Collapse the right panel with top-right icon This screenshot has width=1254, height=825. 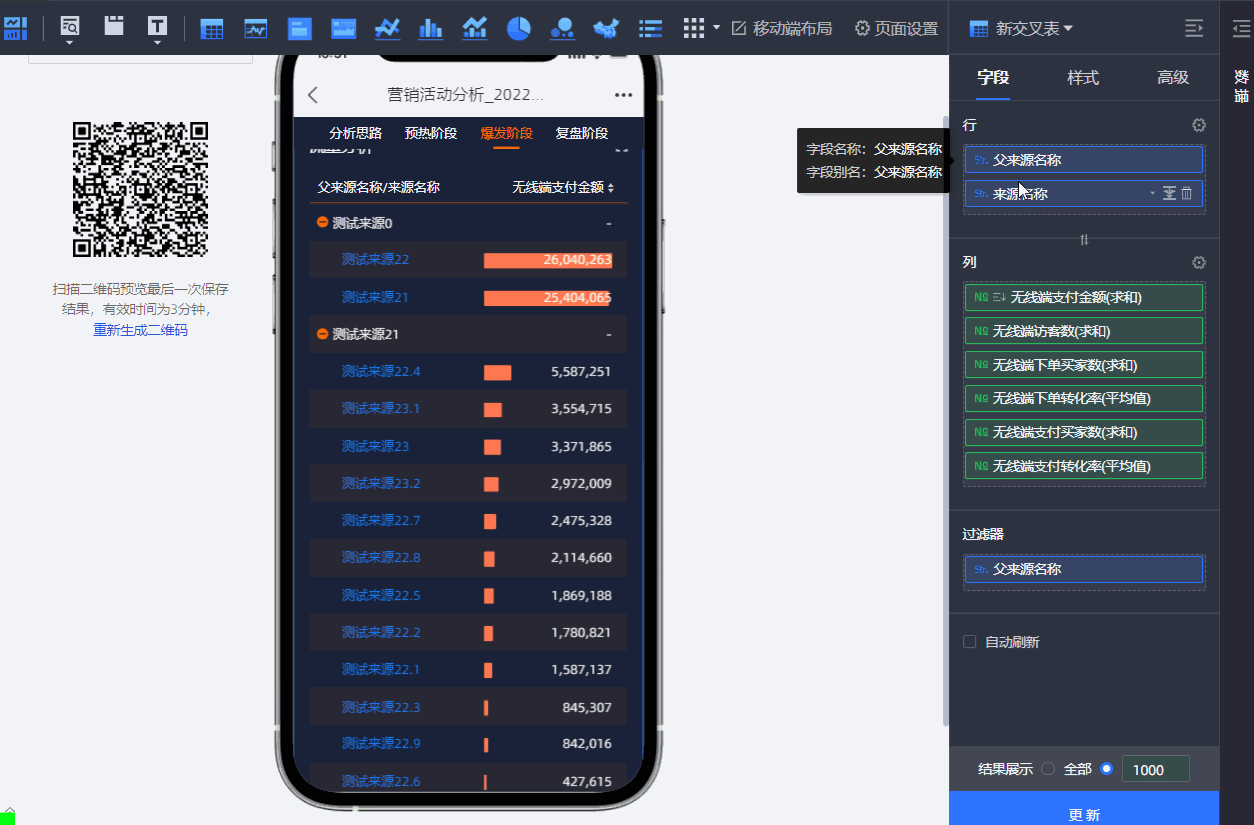[1194, 29]
